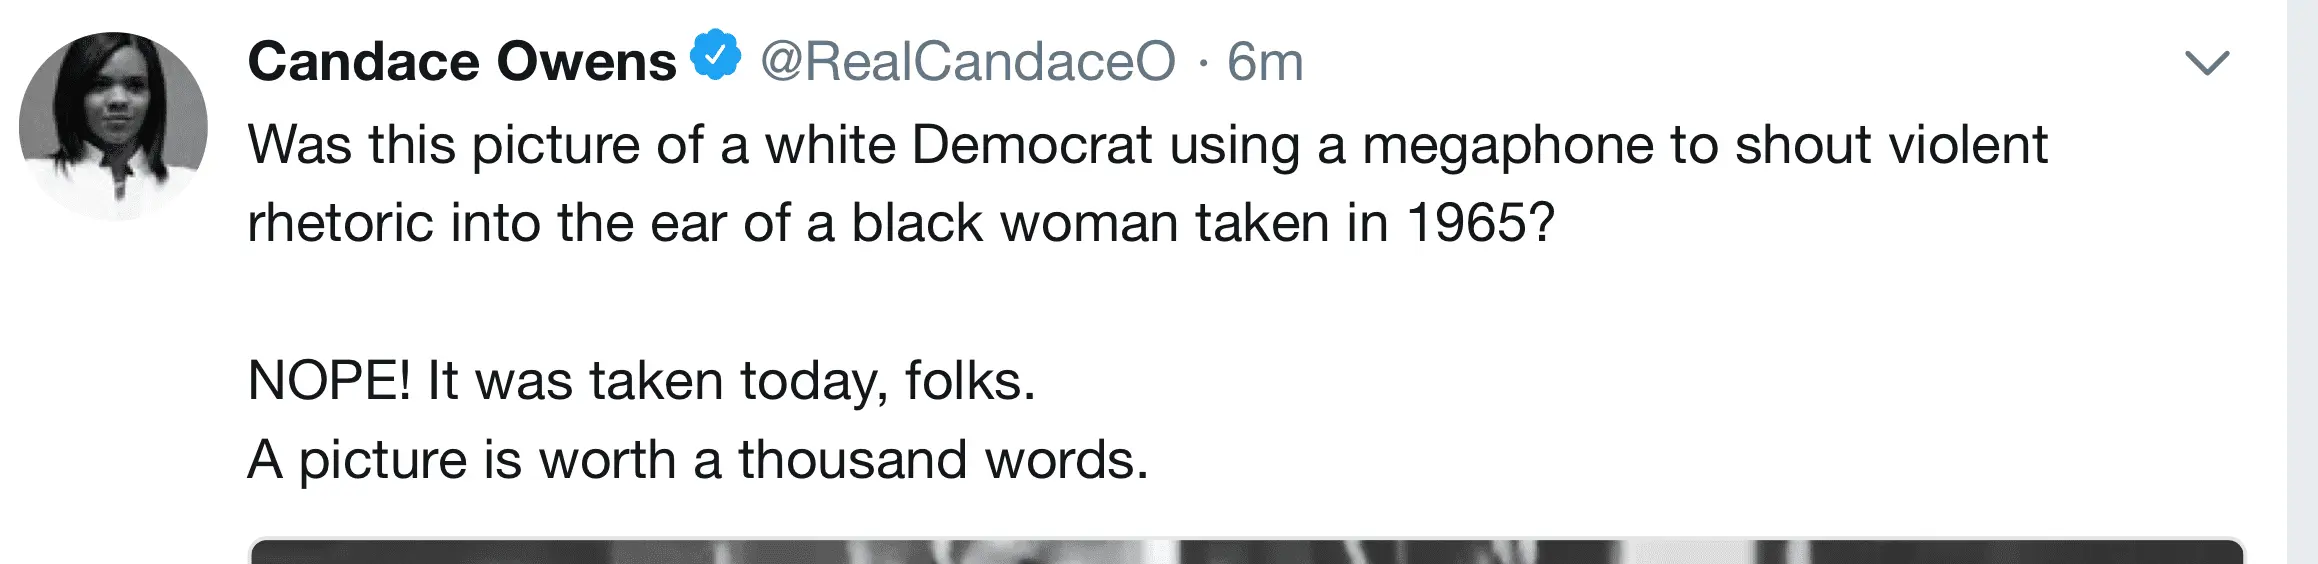
Task: Click the 'NOPE! It was taken today' line
Action: [x=641, y=381]
